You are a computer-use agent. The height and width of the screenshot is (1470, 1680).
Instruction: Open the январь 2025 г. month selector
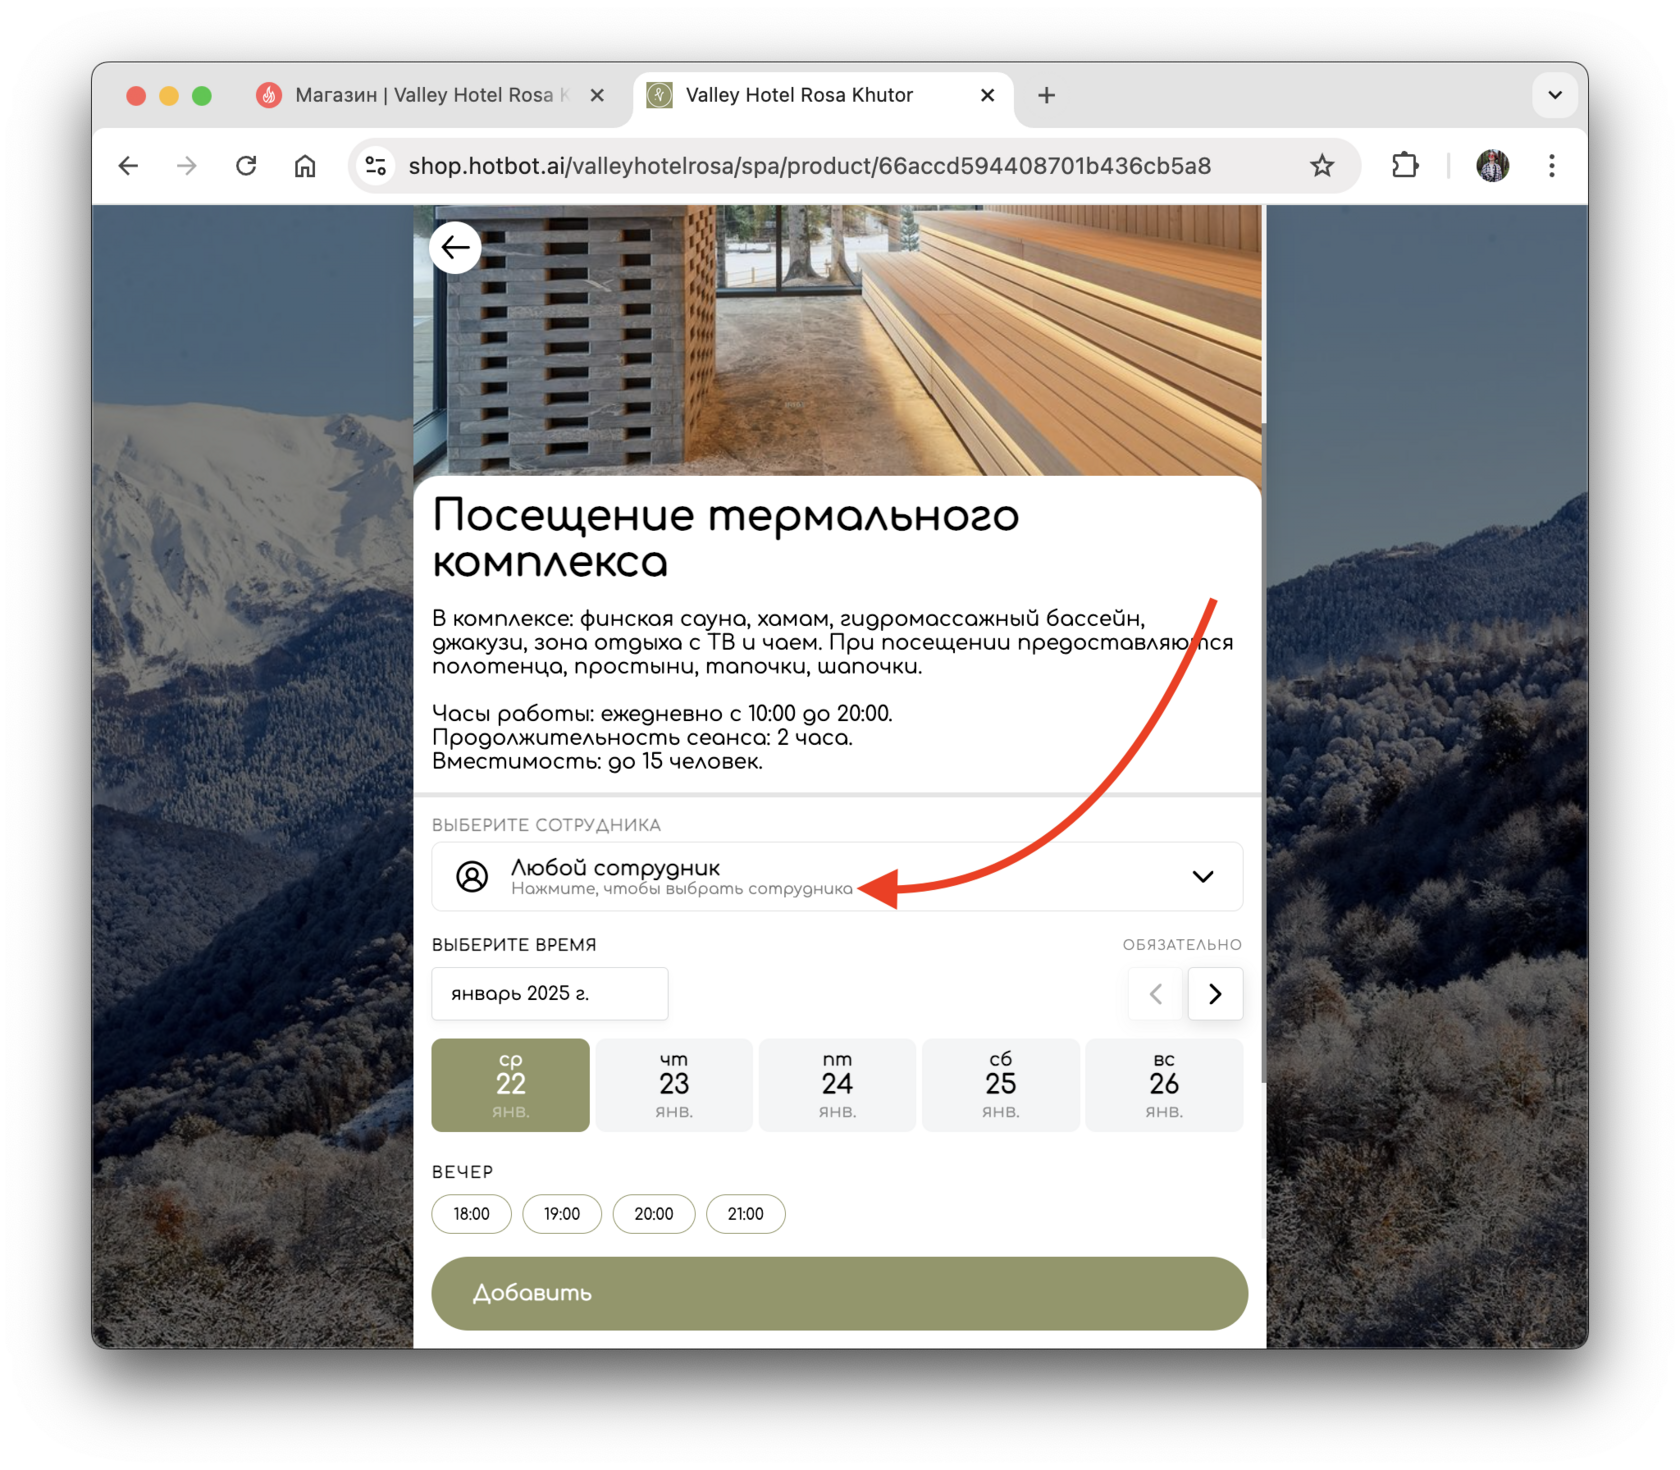pyautogui.click(x=549, y=993)
